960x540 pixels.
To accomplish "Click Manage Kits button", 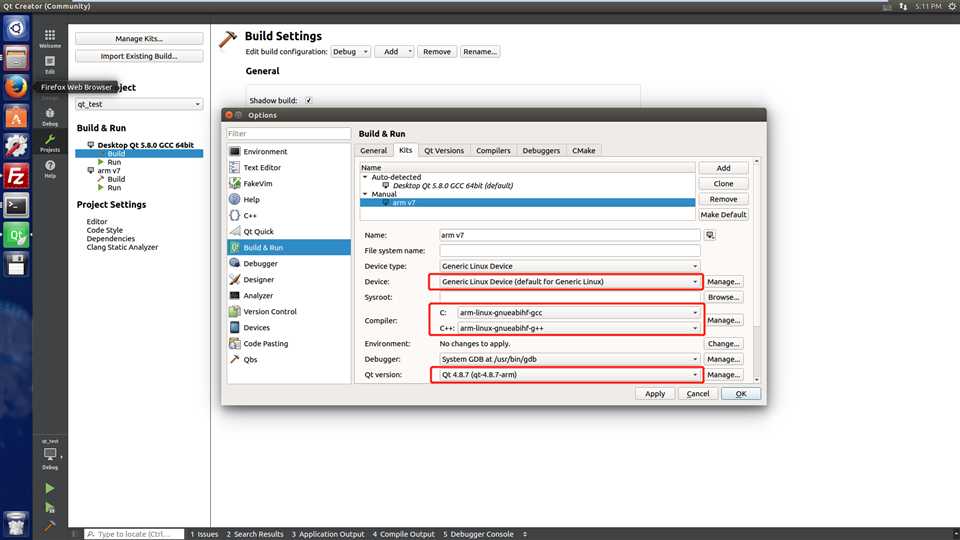I will 139,39.
